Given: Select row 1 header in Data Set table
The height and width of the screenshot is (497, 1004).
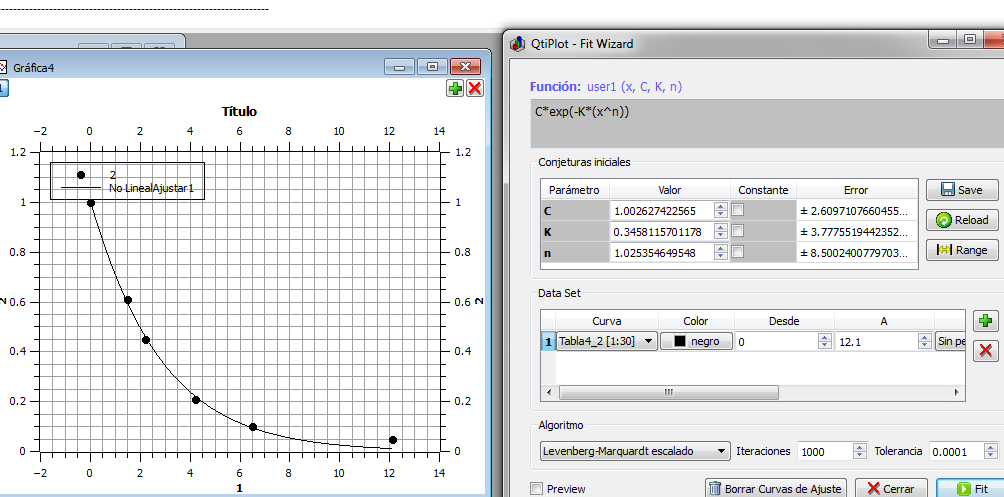Looking at the screenshot, I should pyautogui.click(x=548, y=341).
